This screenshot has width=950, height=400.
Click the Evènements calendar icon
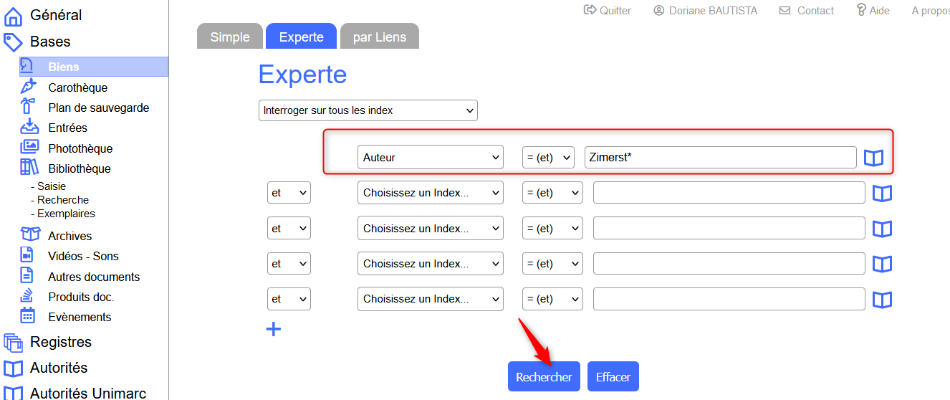click(28, 317)
